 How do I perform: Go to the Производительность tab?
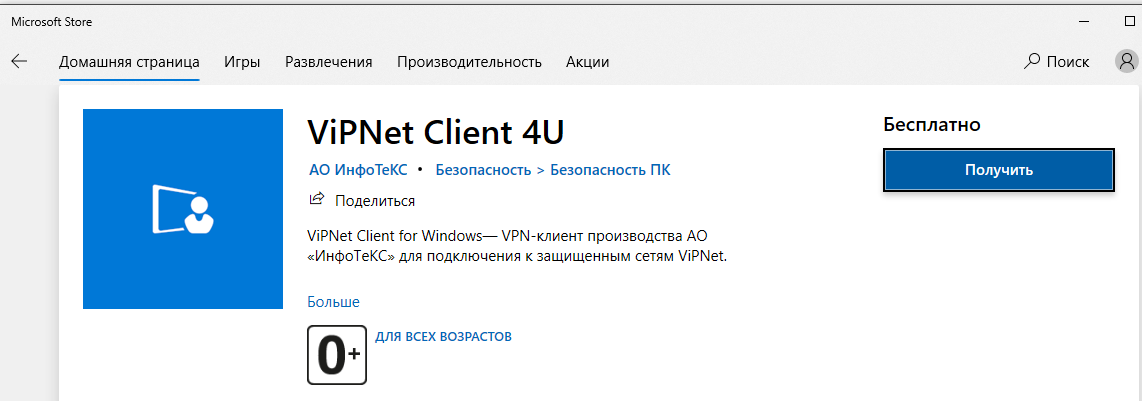(469, 62)
